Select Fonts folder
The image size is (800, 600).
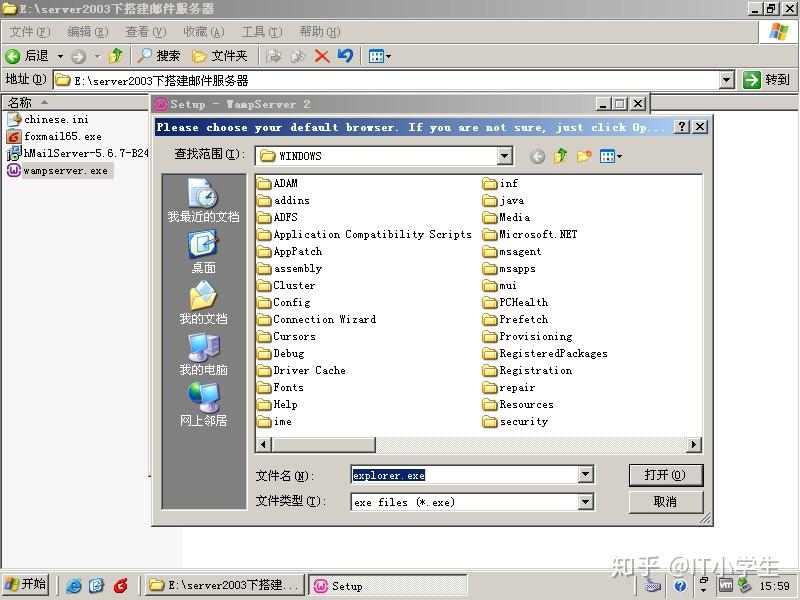281,387
